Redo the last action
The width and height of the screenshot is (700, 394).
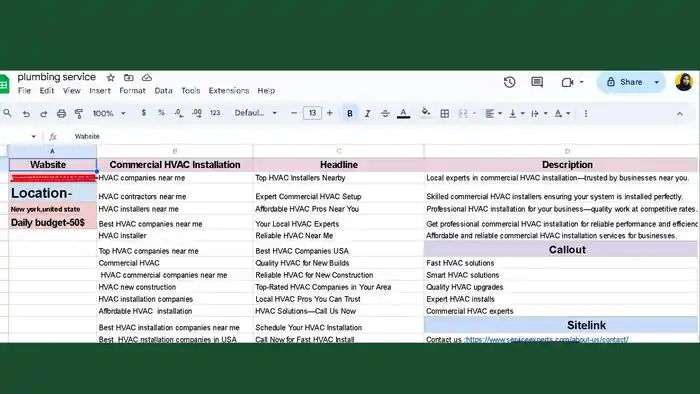coord(43,114)
